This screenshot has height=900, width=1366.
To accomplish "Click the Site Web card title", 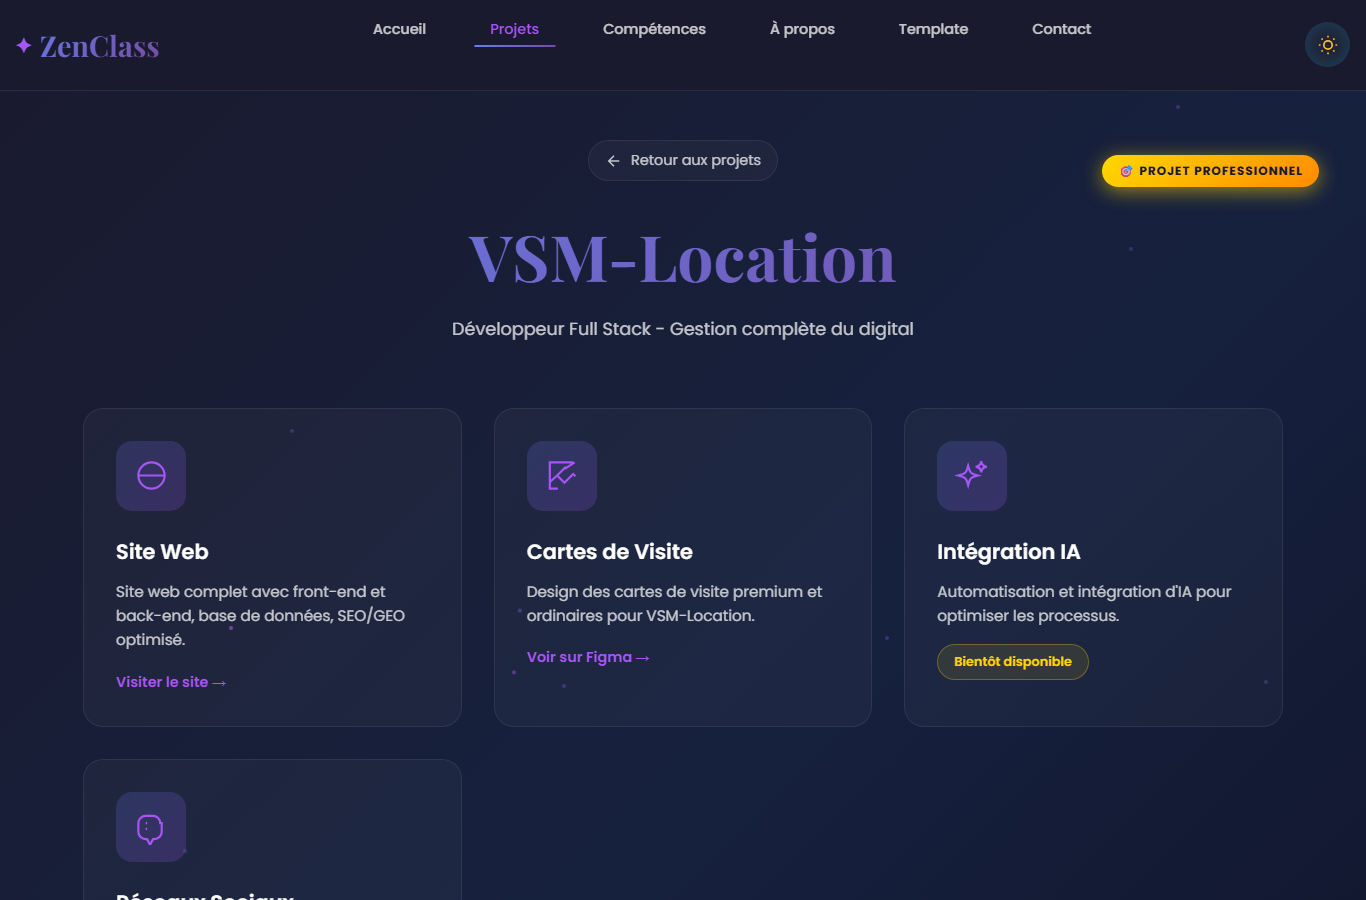I will (162, 552).
